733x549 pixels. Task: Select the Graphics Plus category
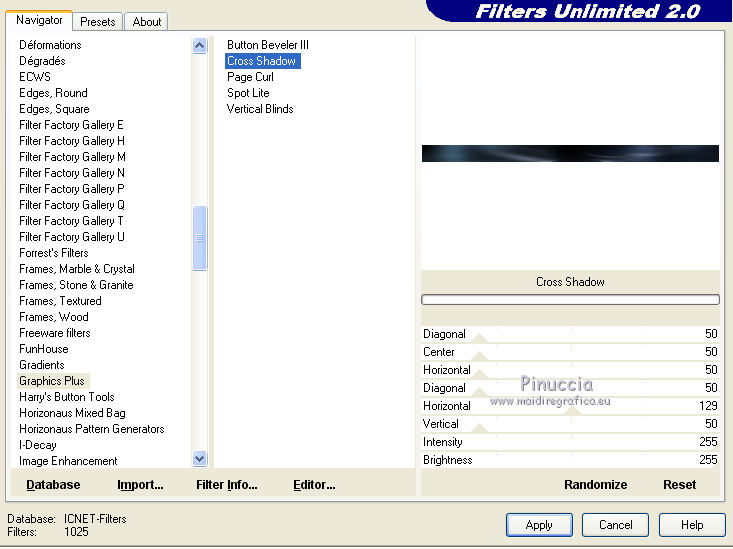(x=52, y=381)
